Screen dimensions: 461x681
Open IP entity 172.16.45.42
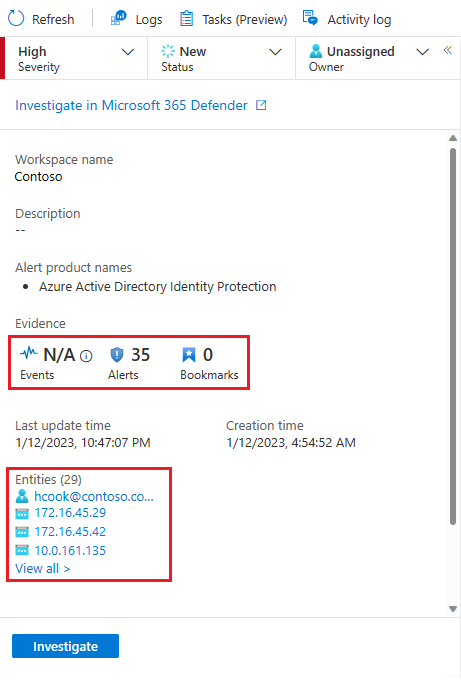point(70,532)
